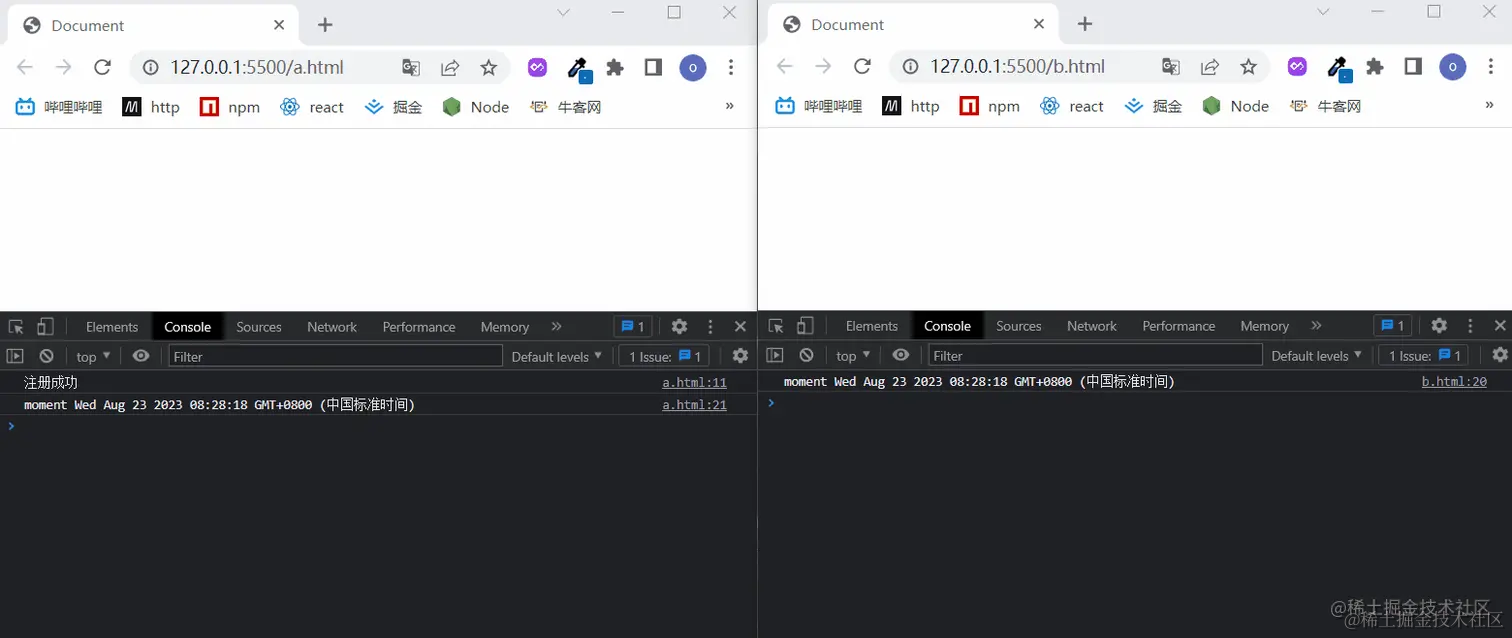Open npm bookmark in a.html window
This screenshot has height=638, width=1512.
click(x=230, y=107)
